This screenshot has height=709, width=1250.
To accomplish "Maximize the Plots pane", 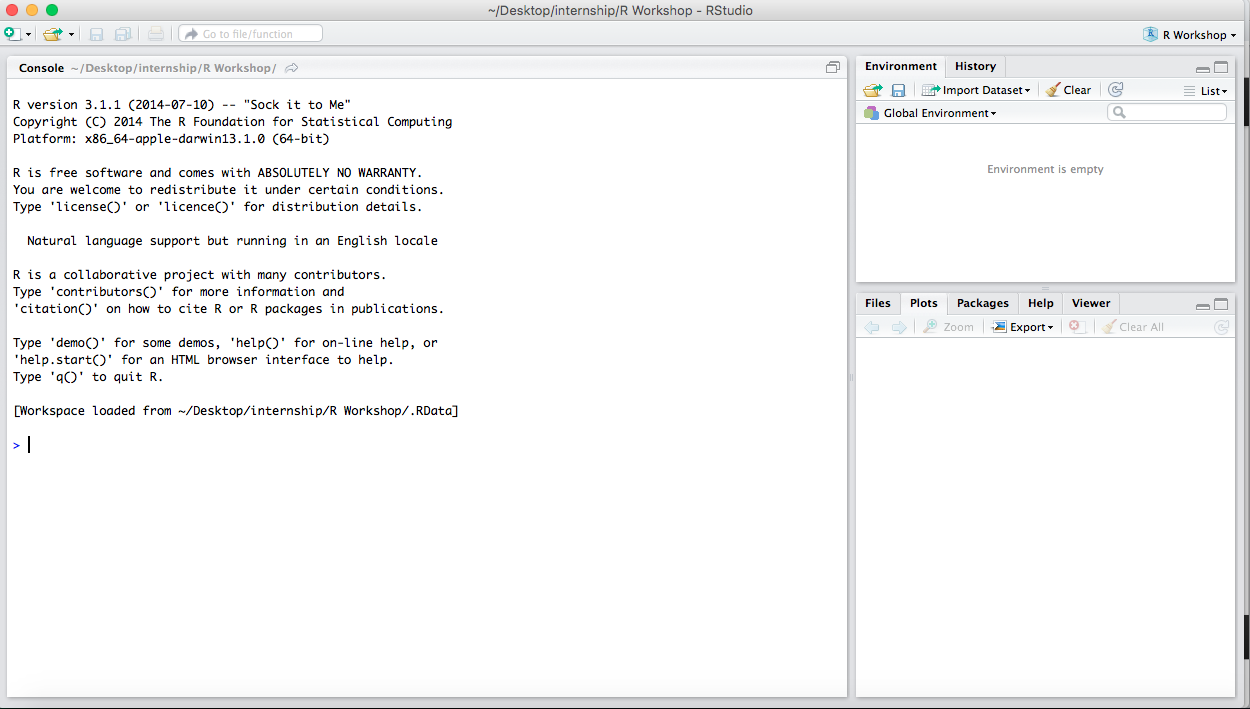I will (1221, 305).
